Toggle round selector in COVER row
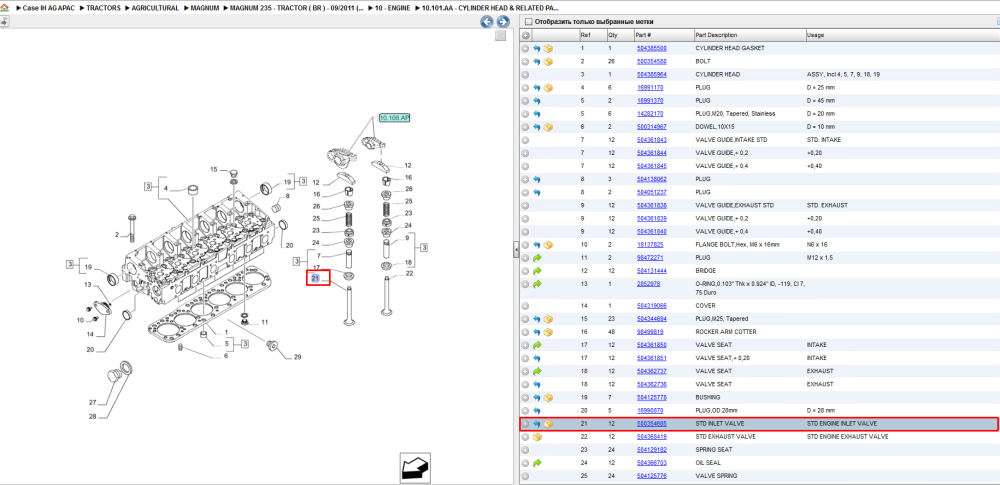This screenshot has width=1000, height=485. [526, 306]
